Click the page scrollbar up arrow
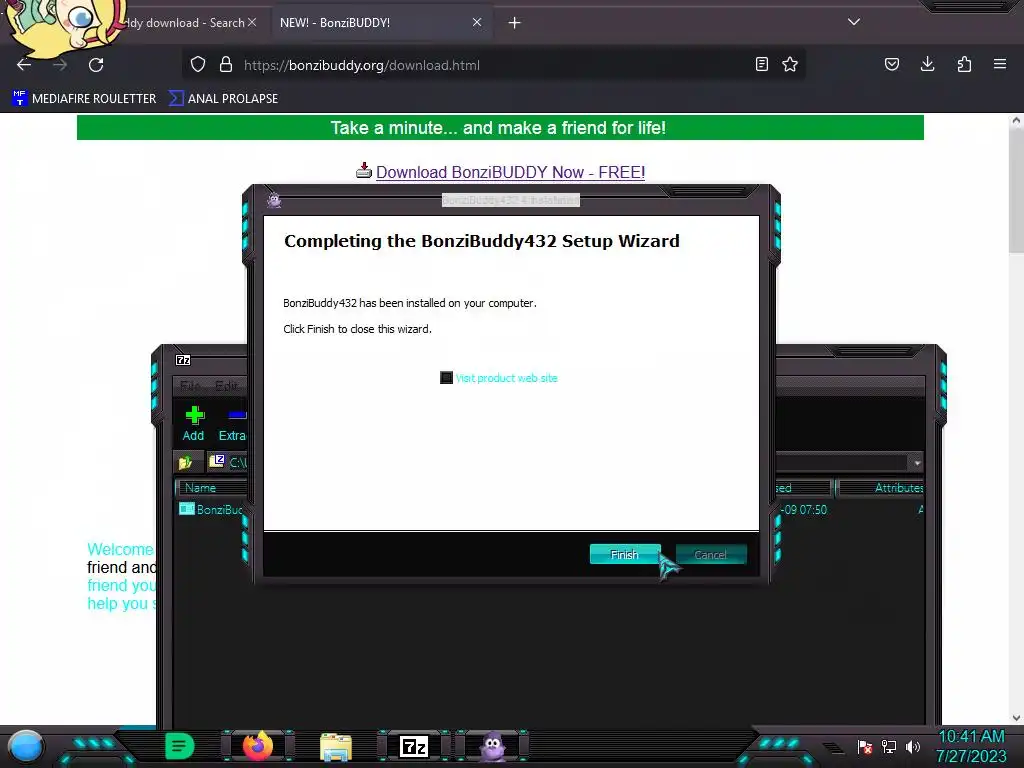 [1016, 120]
